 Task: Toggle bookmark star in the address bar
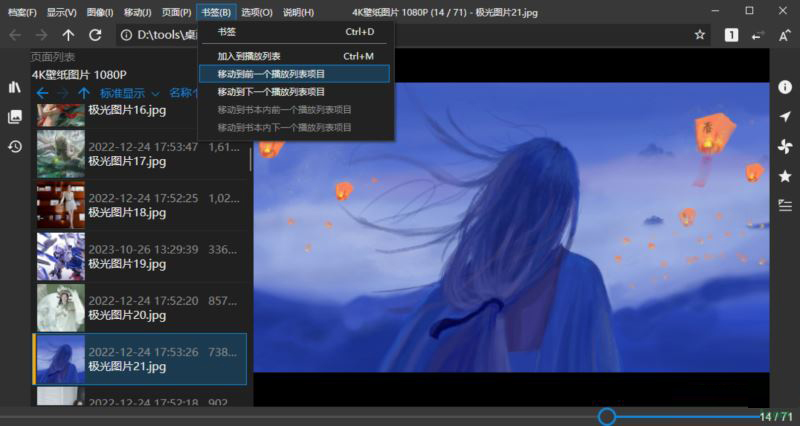click(x=699, y=35)
